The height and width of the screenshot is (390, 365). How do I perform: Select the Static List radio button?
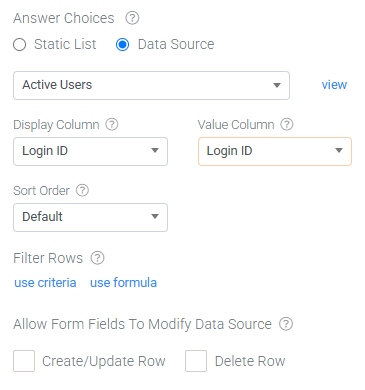tap(20, 44)
